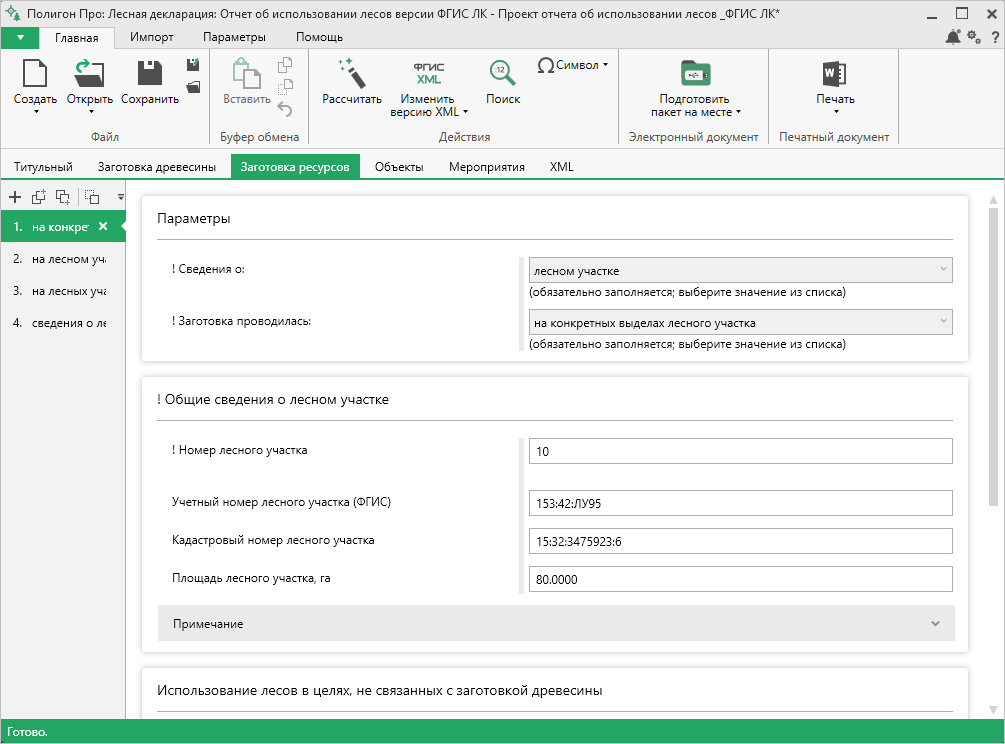Click the undo arrow icon
This screenshot has width=1005, height=744.
coord(285,110)
